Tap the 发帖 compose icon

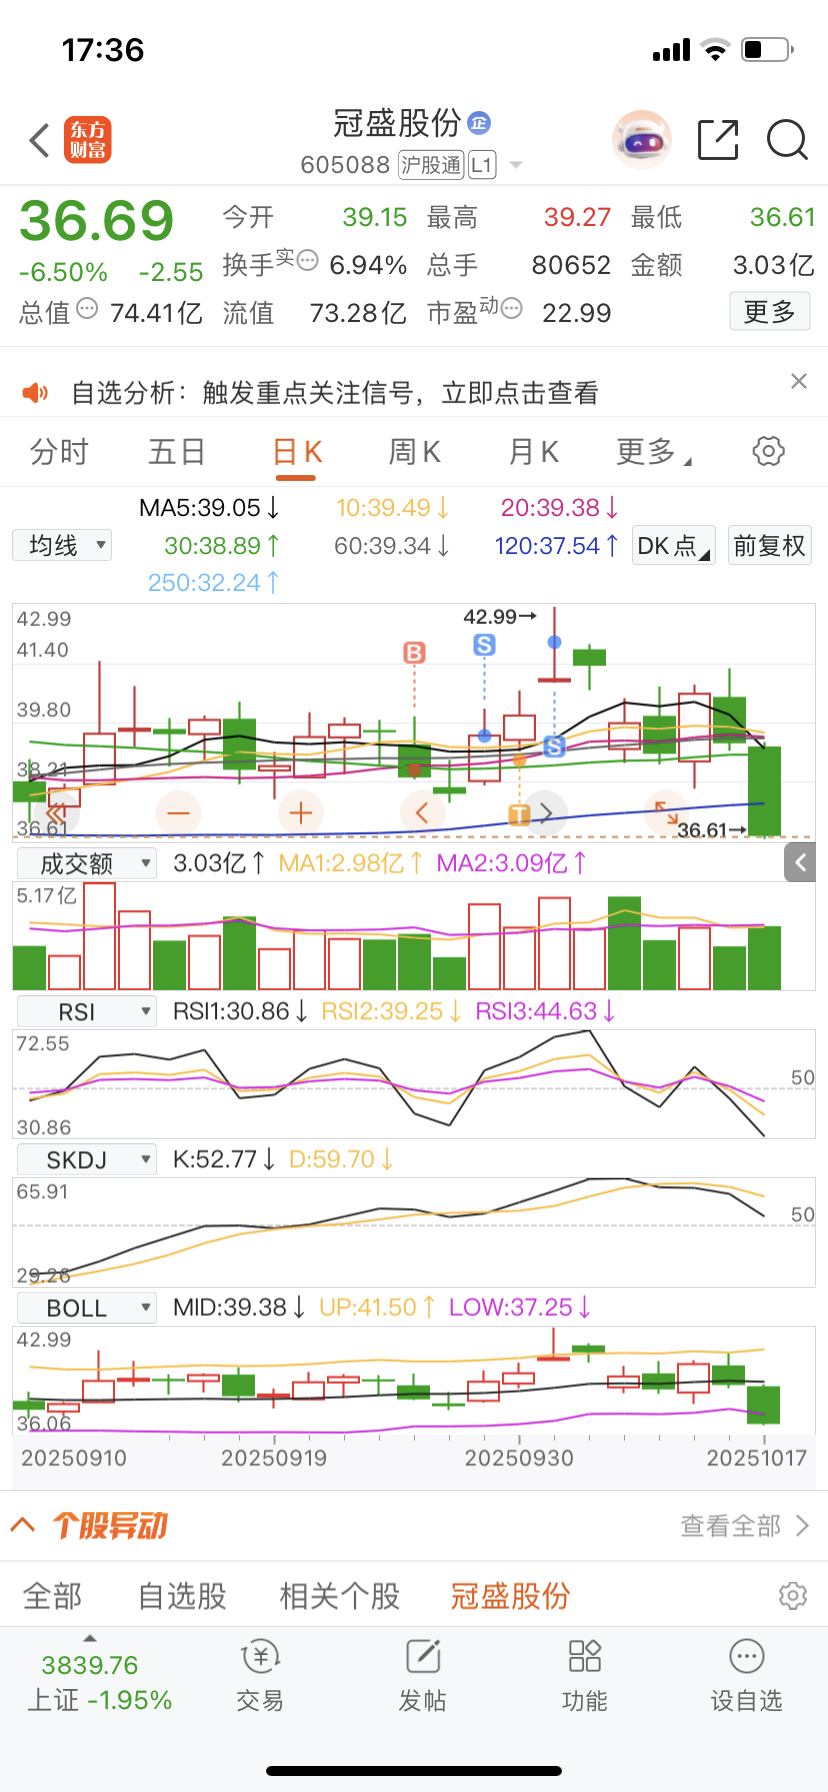423,1656
